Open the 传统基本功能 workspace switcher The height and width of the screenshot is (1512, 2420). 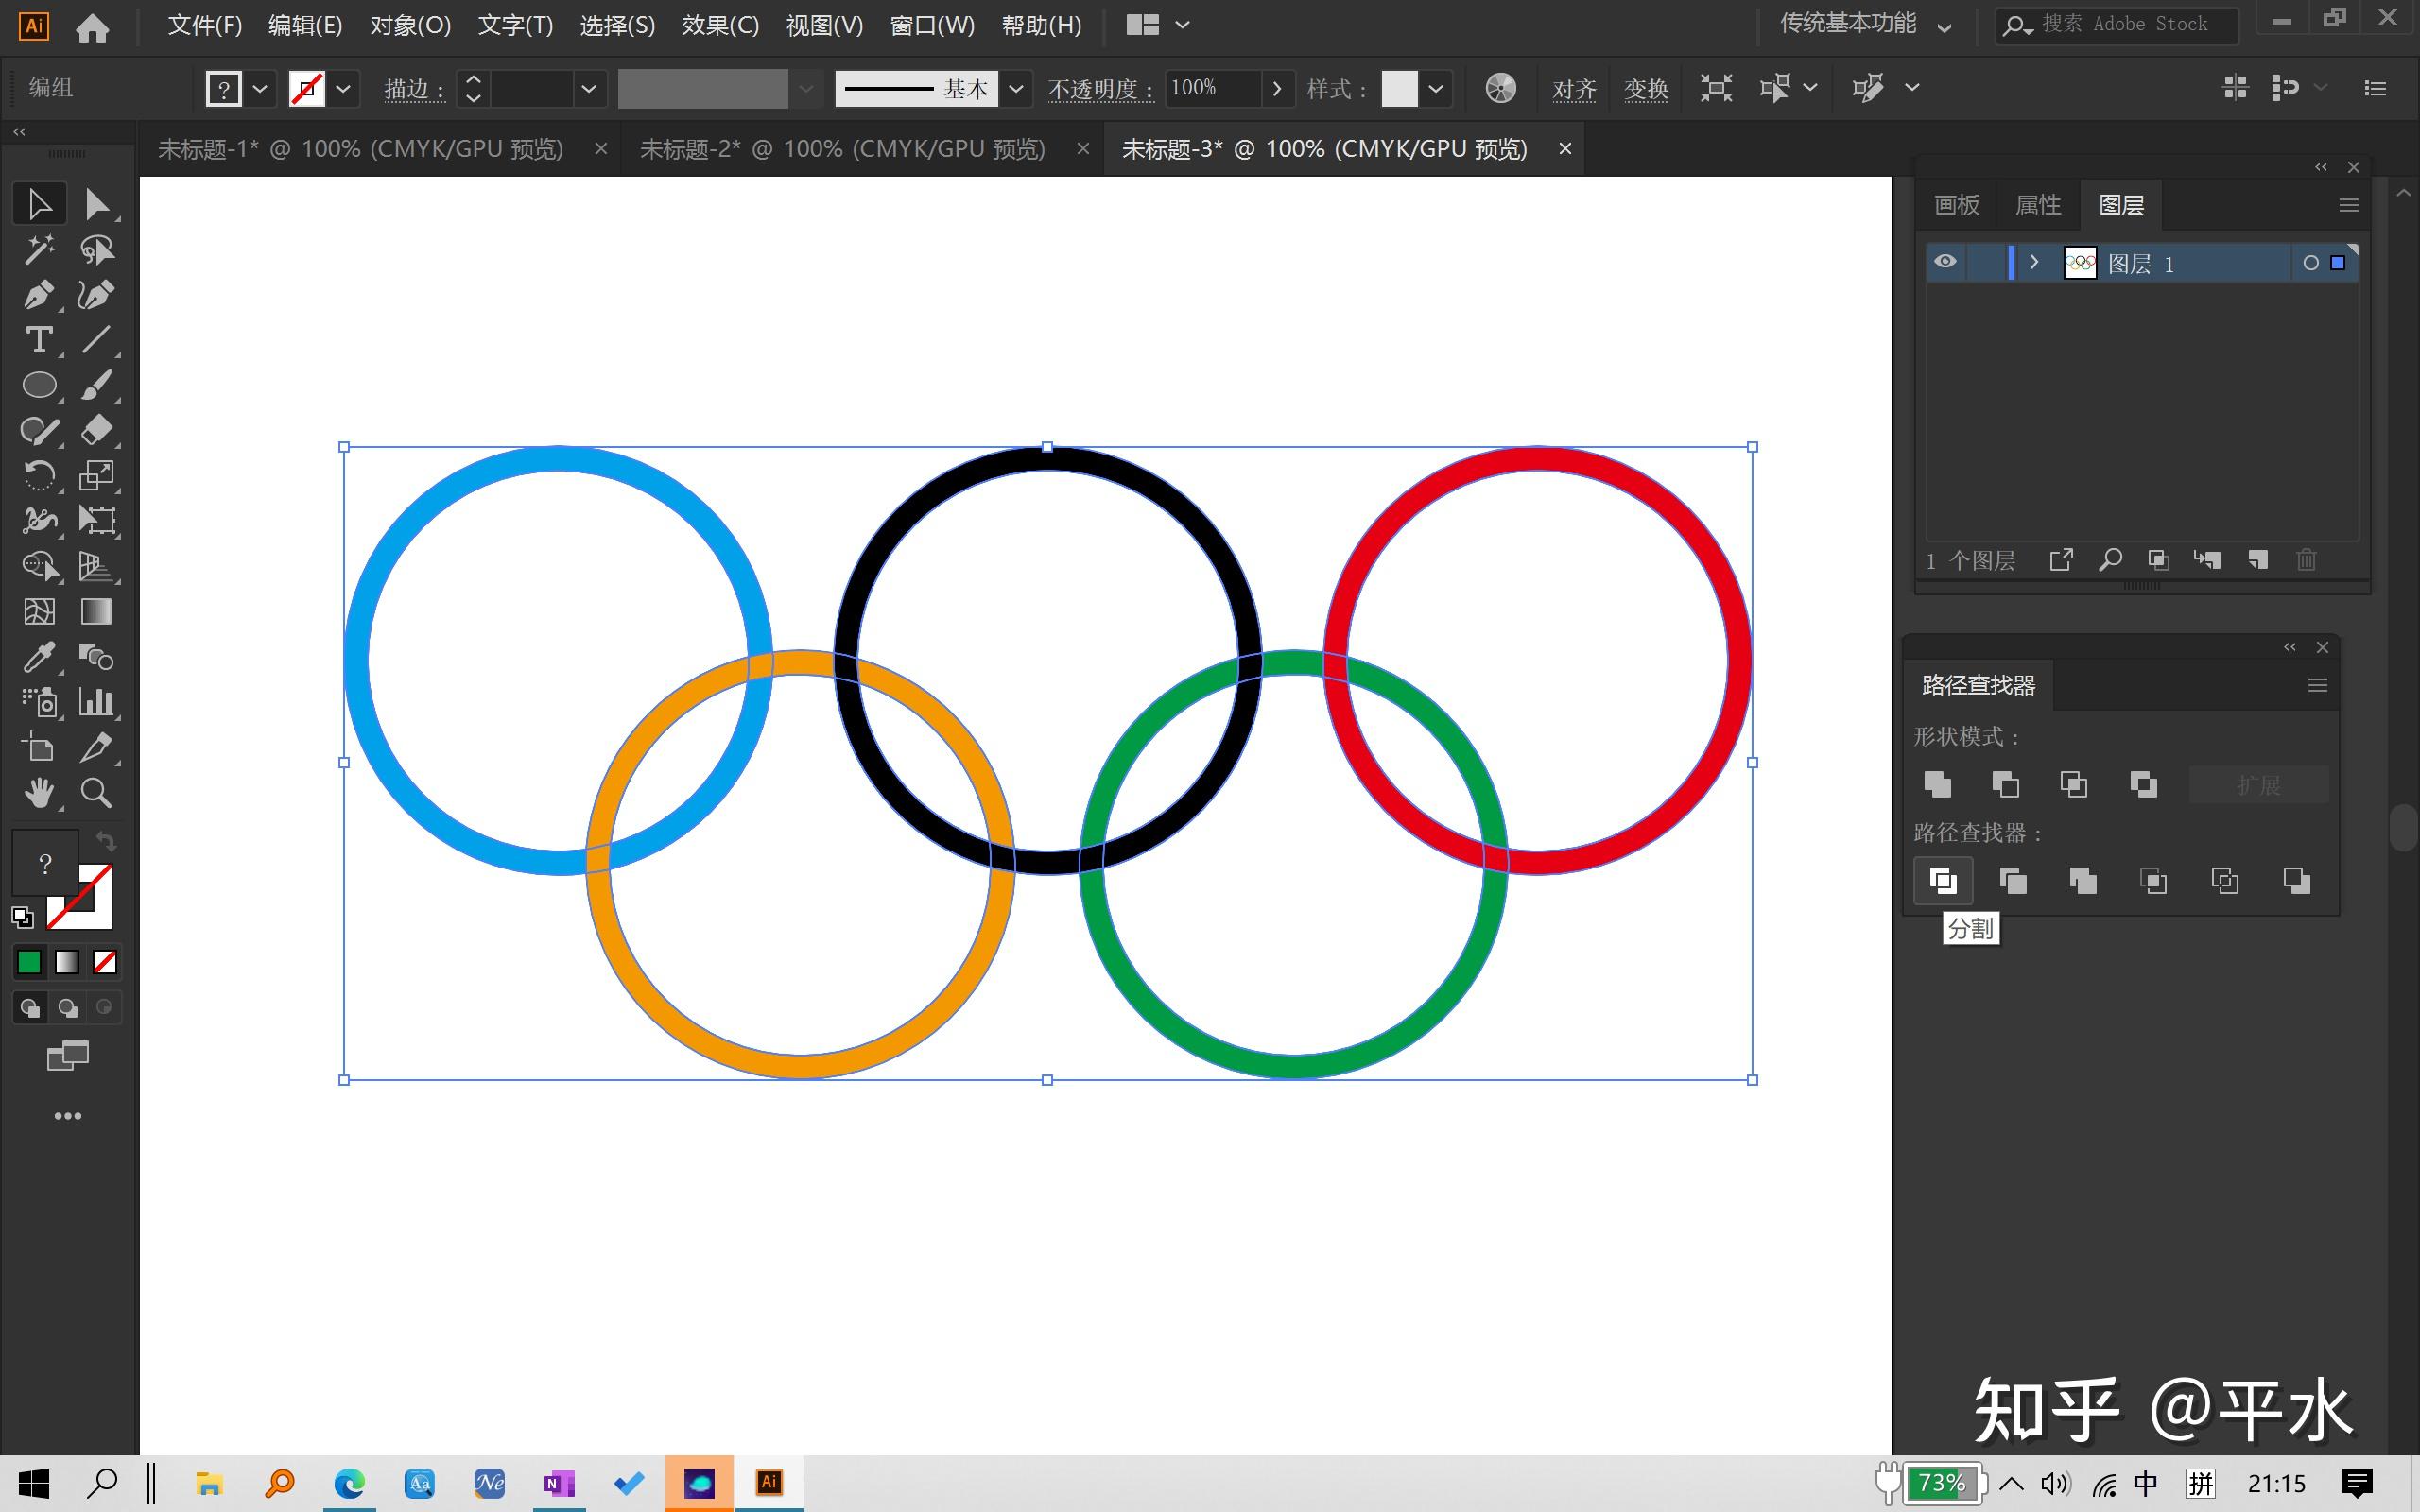pos(1864,24)
